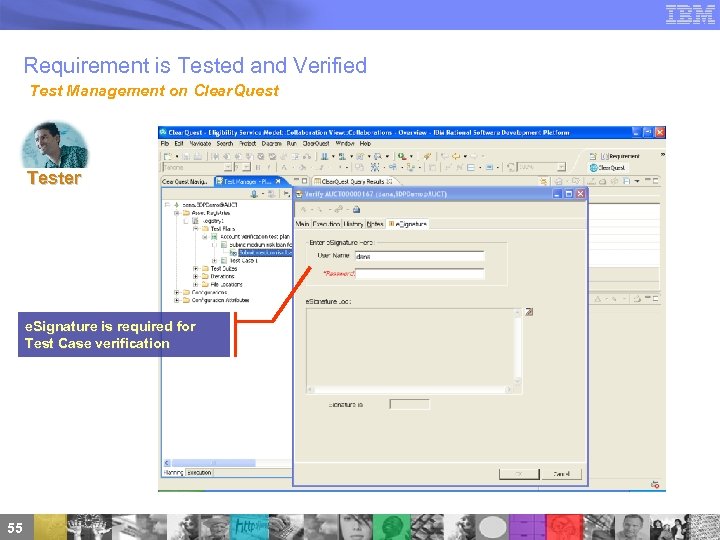The width and height of the screenshot is (720, 540).
Task: Open the Navigate menu
Action: (x=200, y=143)
